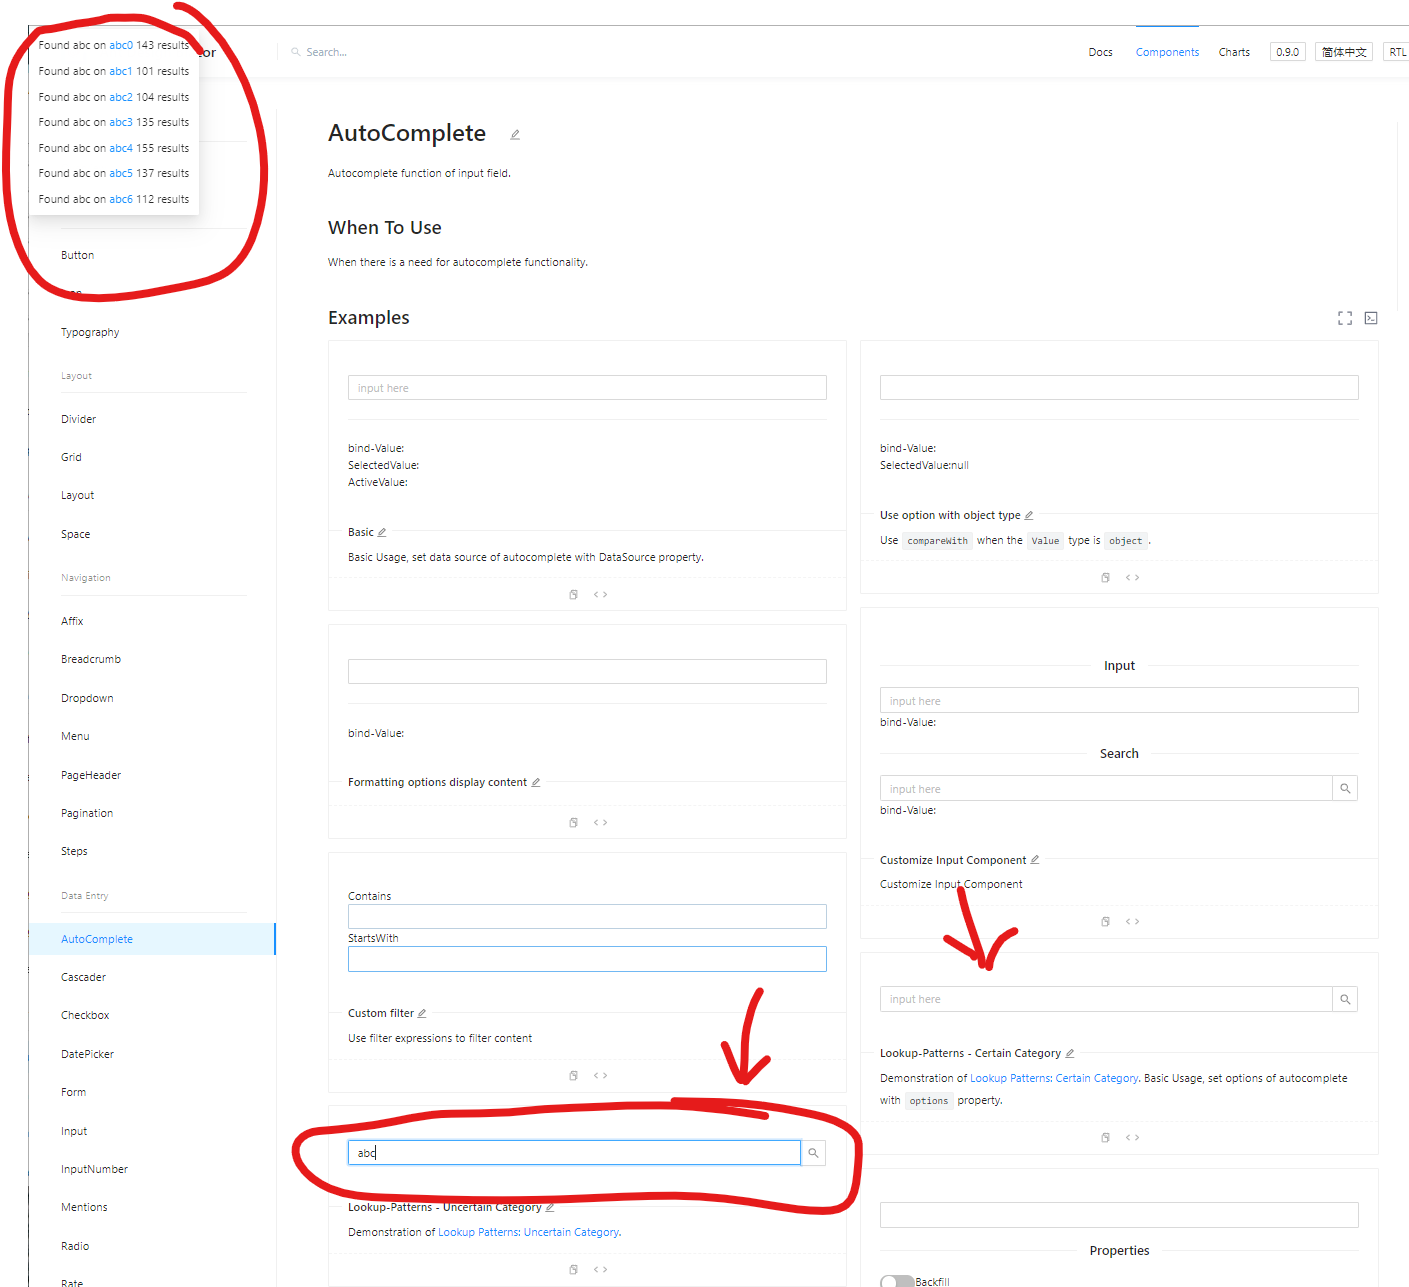Toggle the Backfill switch
The image size is (1409, 1287).
pyautogui.click(x=897, y=1281)
